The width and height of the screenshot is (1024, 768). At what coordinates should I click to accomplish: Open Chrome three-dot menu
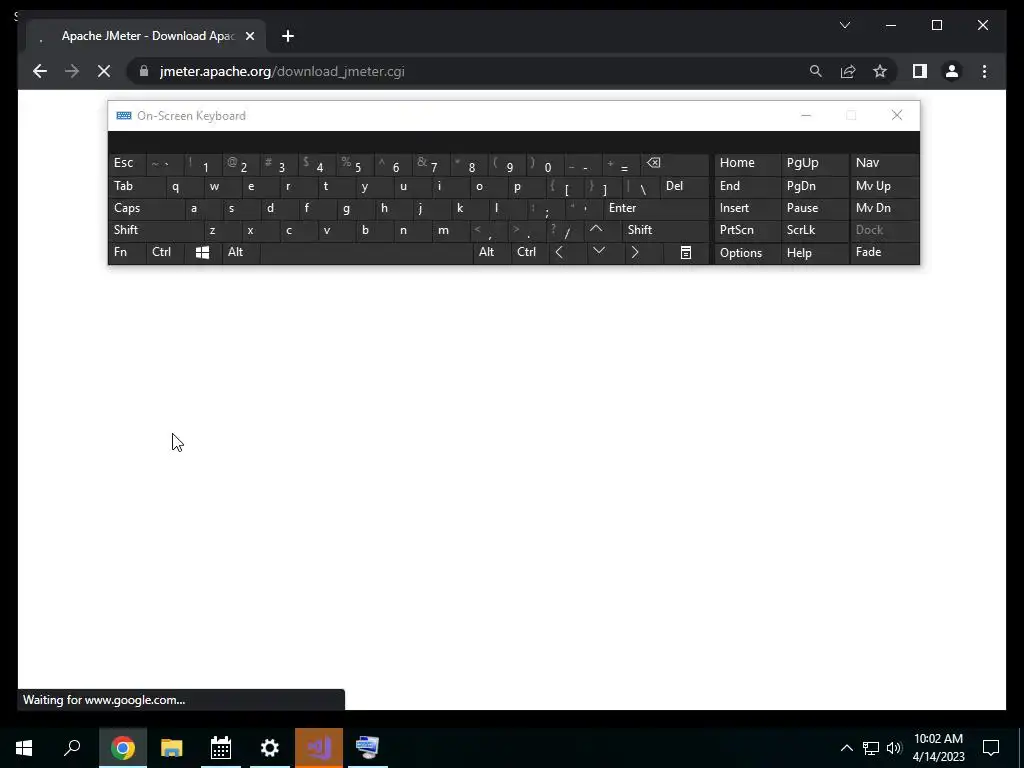984,71
